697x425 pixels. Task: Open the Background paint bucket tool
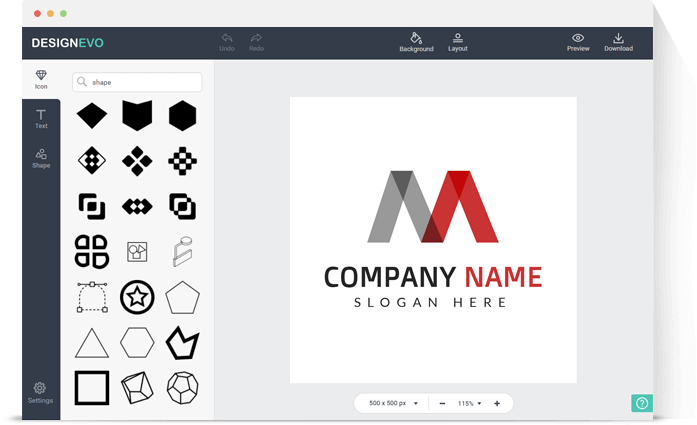click(x=416, y=38)
